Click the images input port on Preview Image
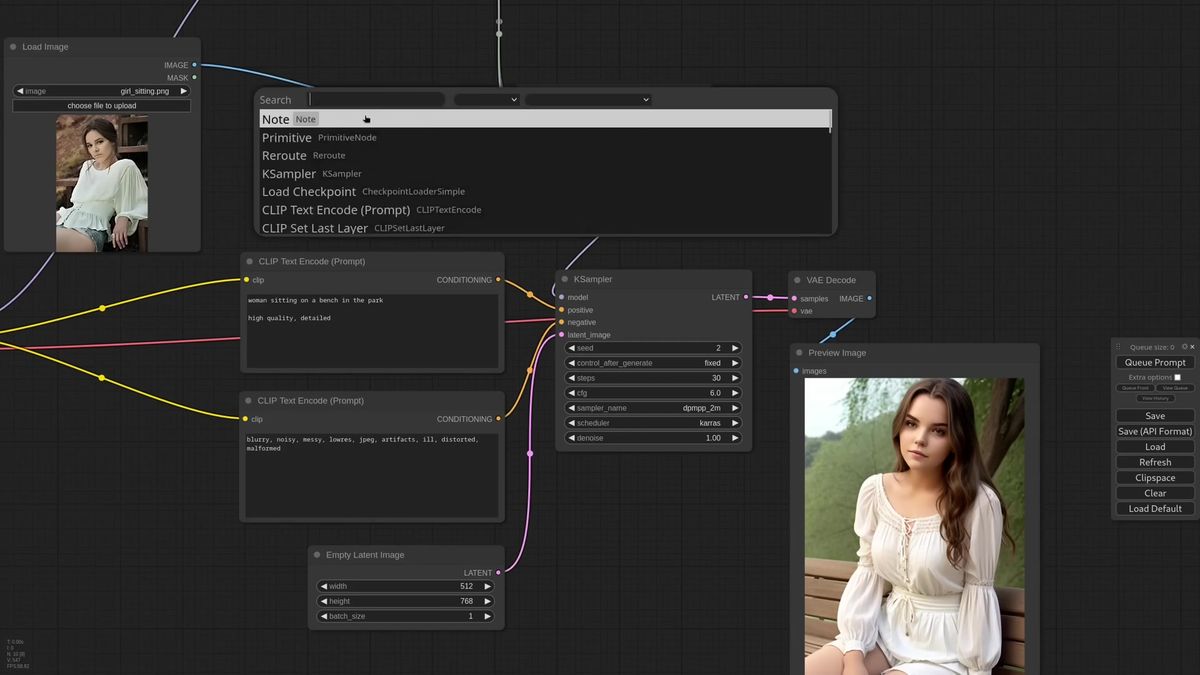The width and height of the screenshot is (1200, 675). coord(797,371)
